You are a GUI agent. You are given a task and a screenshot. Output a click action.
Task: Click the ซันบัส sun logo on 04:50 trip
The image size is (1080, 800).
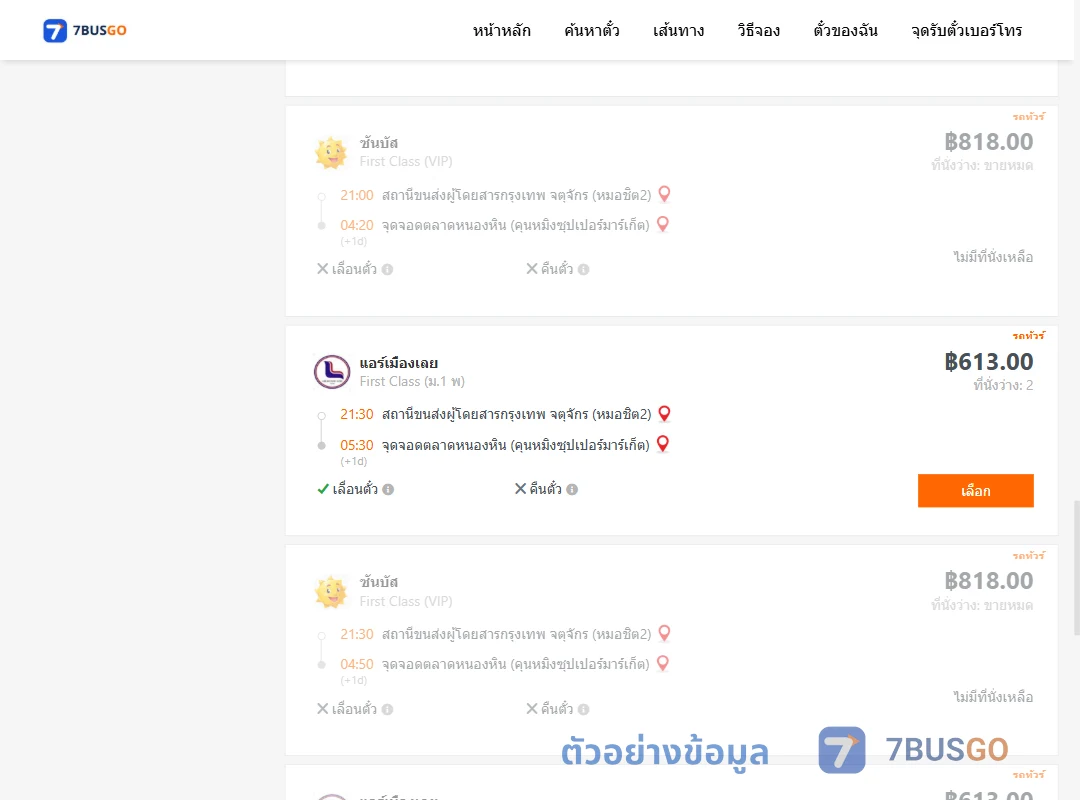[x=331, y=592]
